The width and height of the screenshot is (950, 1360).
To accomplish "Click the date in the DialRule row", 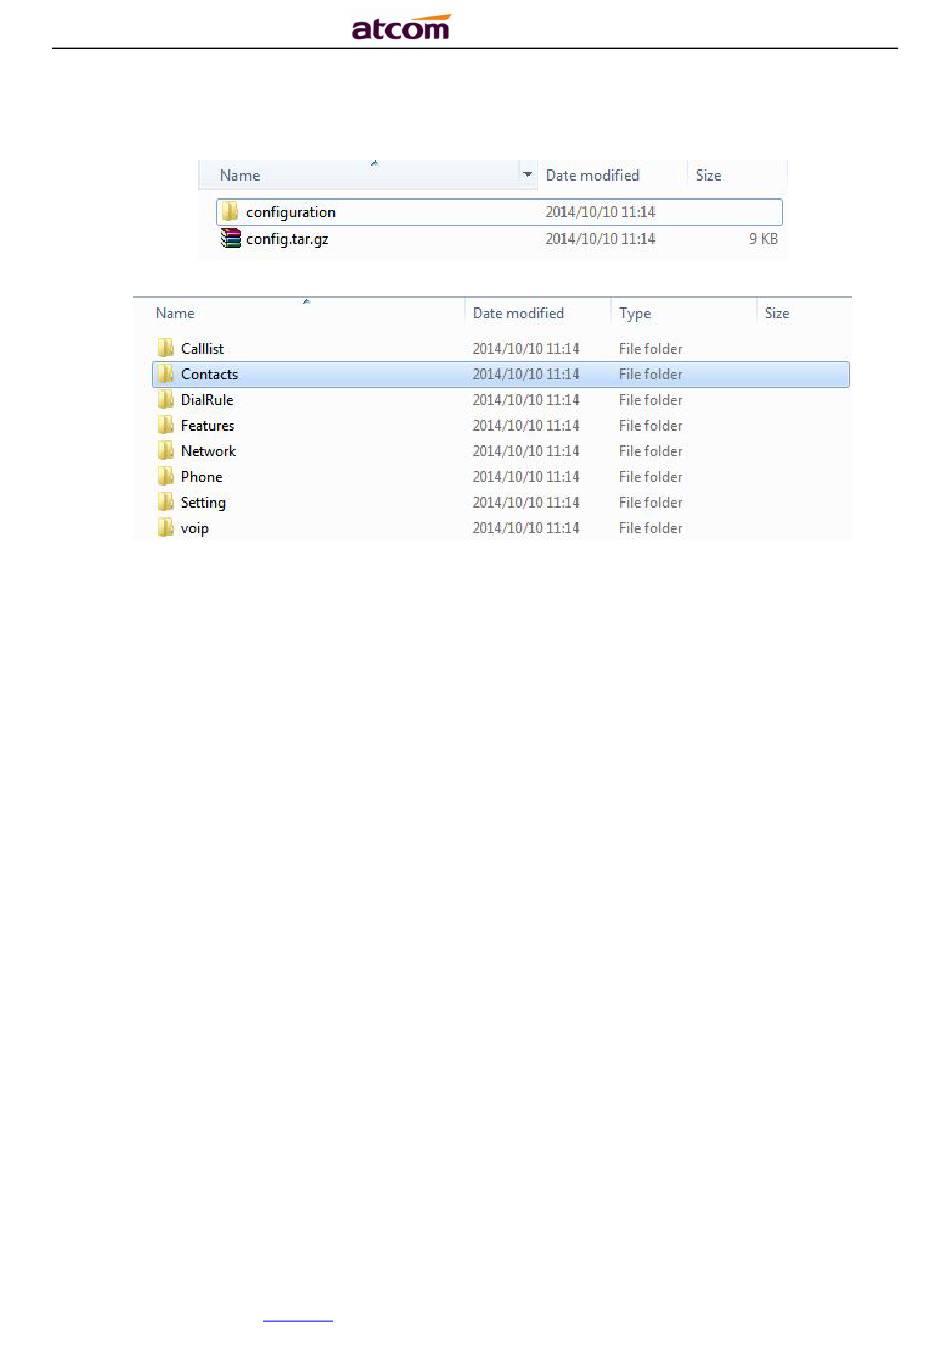I will point(526,399).
